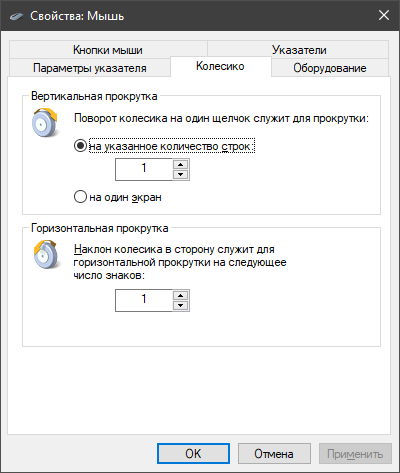This screenshot has width=400, height=473.
Task: Switch to the 'Указатели' tab
Action: [x=299, y=50]
